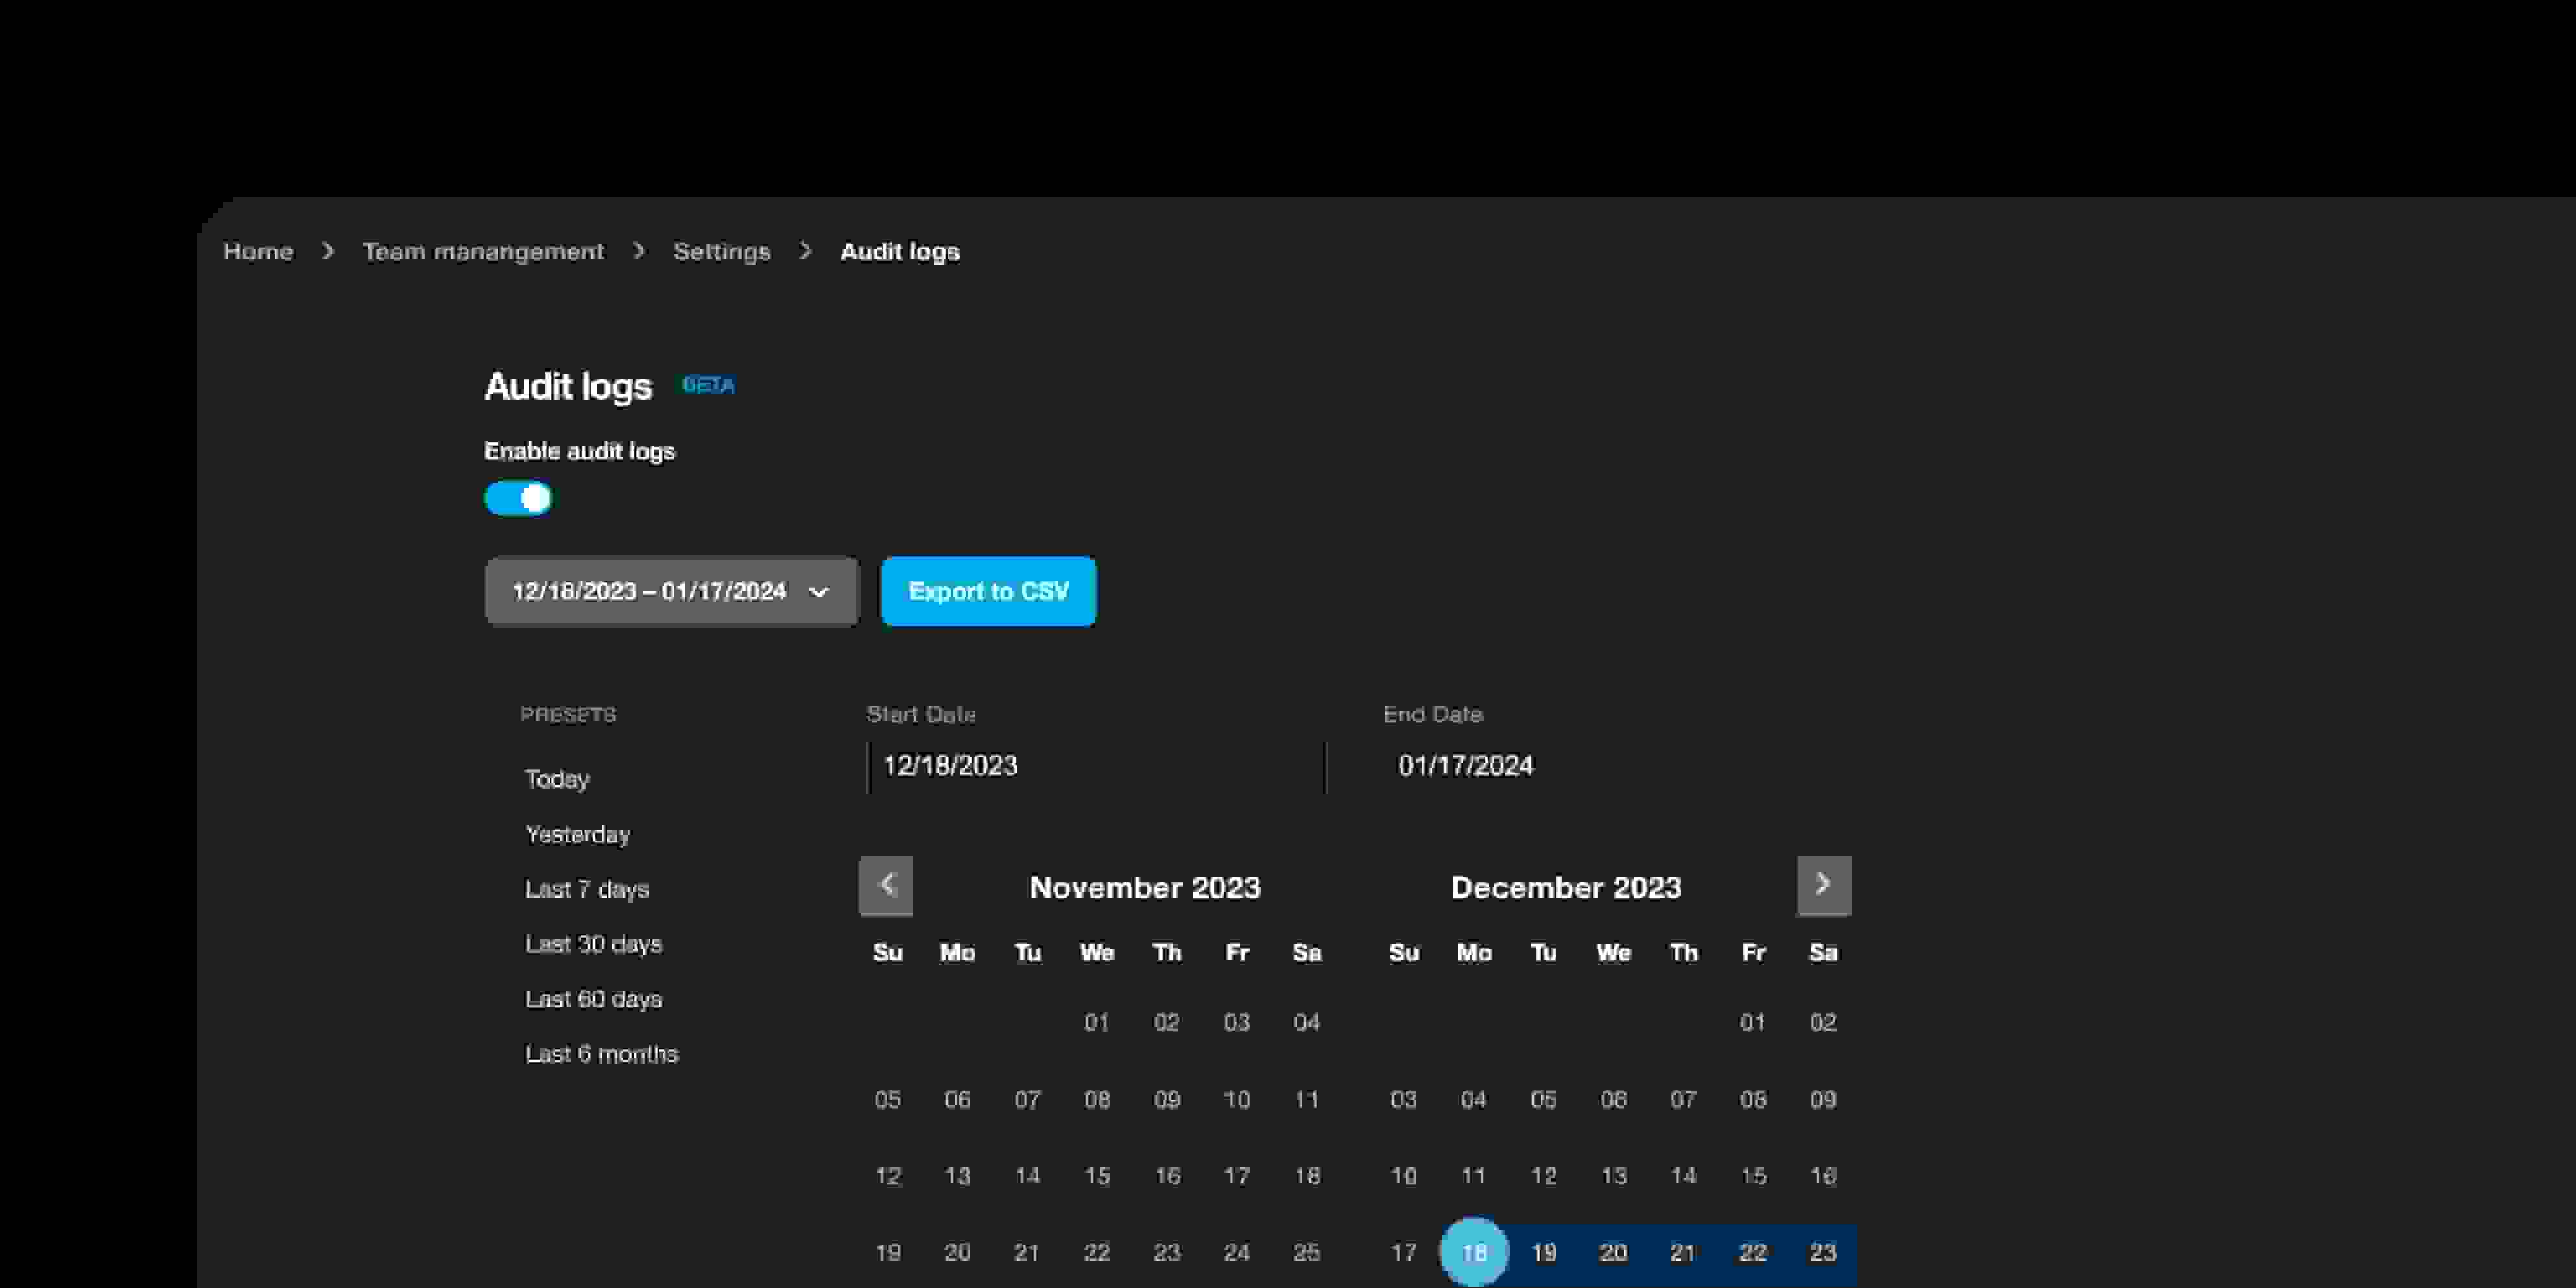Select December 18 highlighted start day
The height and width of the screenshot is (1288, 2576).
pyautogui.click(x=1473, y=1251)
